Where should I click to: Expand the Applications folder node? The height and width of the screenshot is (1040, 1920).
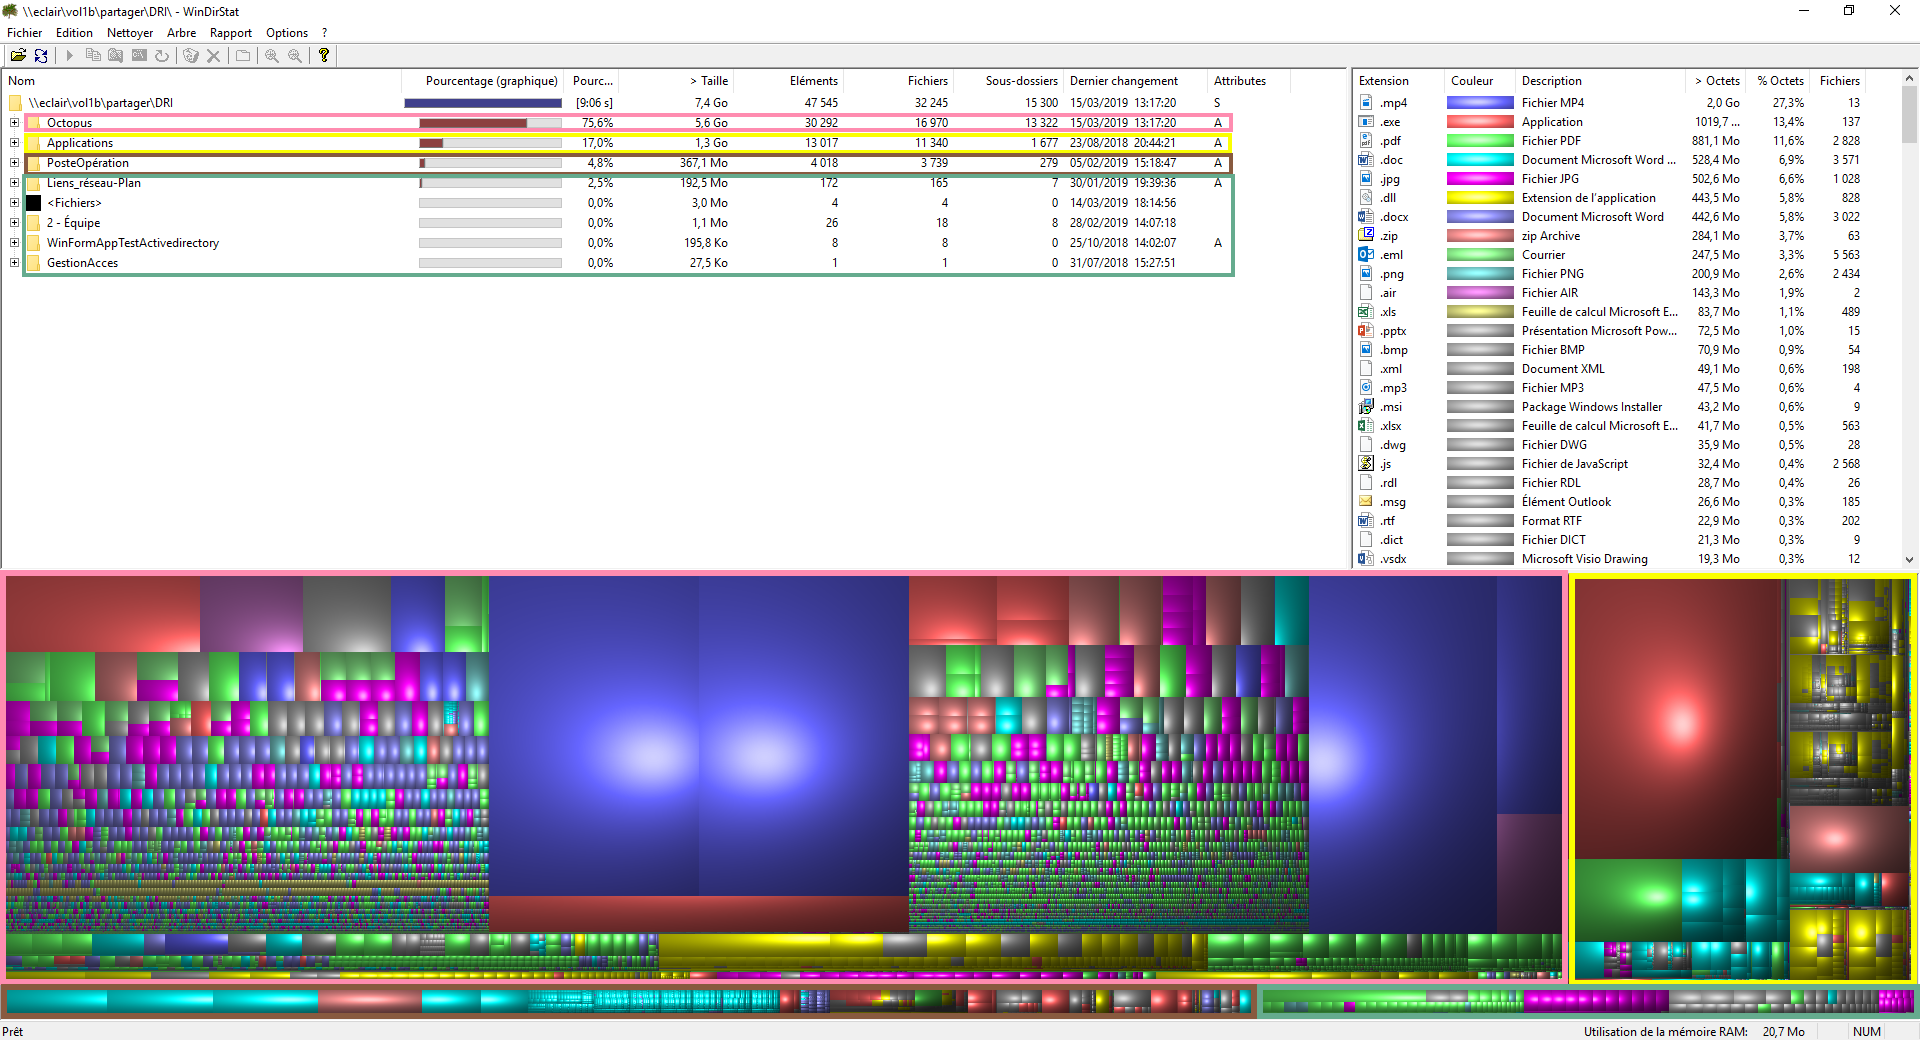point(14,143)
